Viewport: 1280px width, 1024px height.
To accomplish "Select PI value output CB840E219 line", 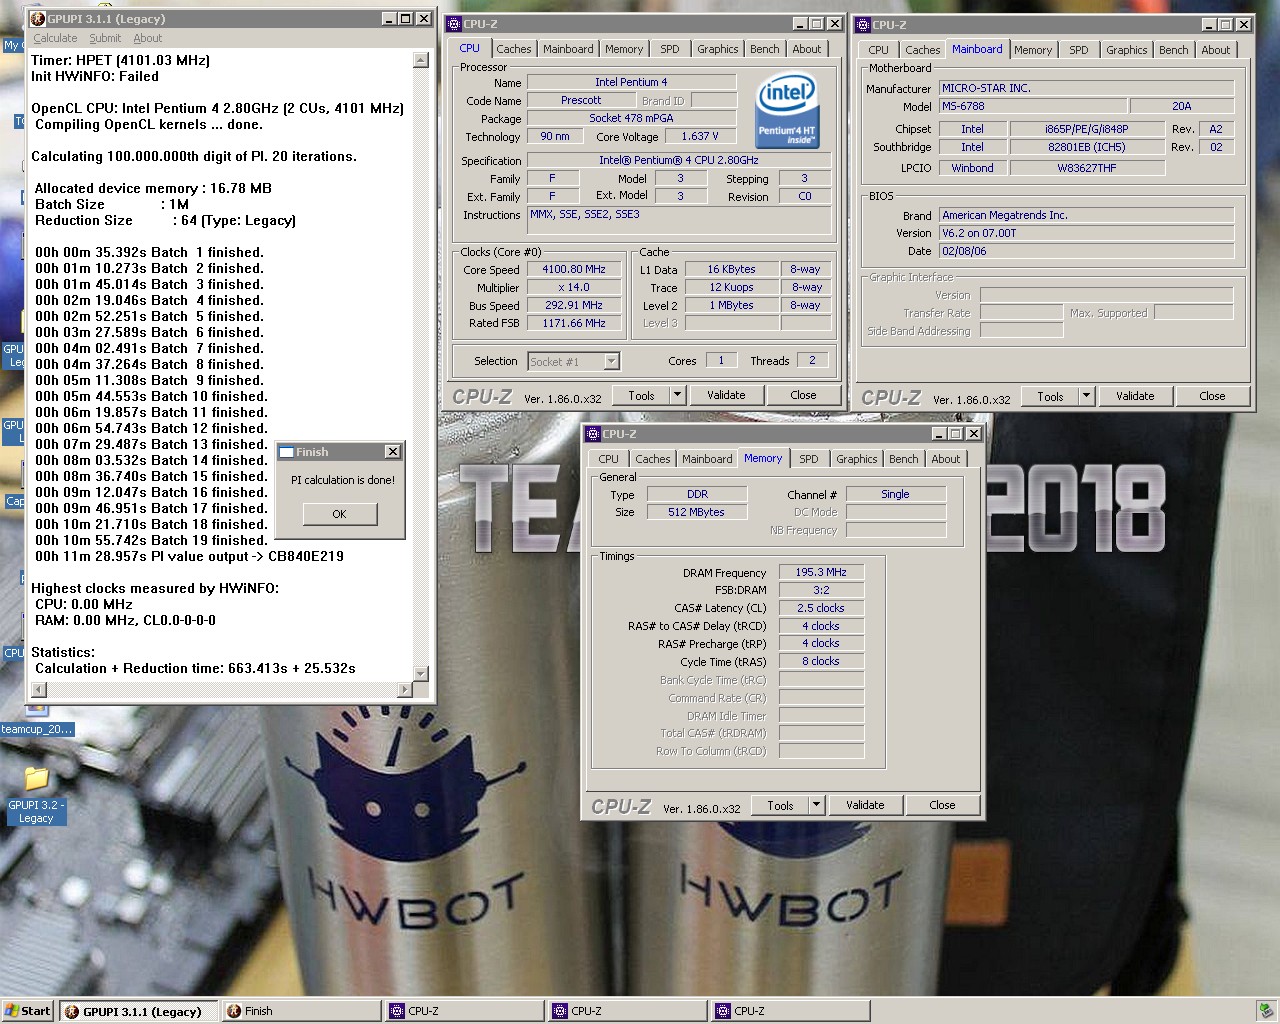I will [x=189, y=556].
